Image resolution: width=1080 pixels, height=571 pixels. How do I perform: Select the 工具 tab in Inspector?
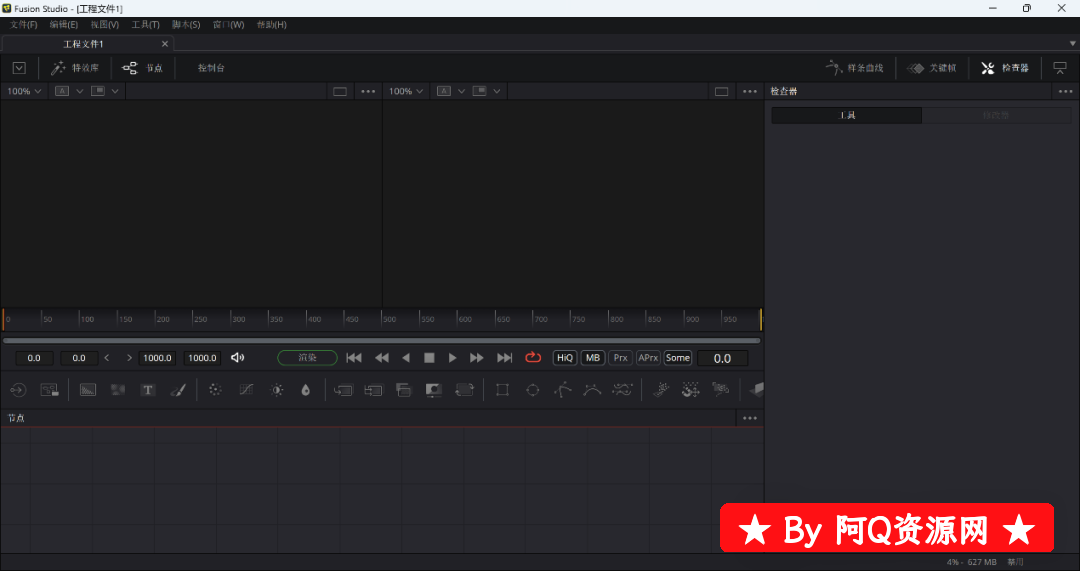tap(847, 115)
